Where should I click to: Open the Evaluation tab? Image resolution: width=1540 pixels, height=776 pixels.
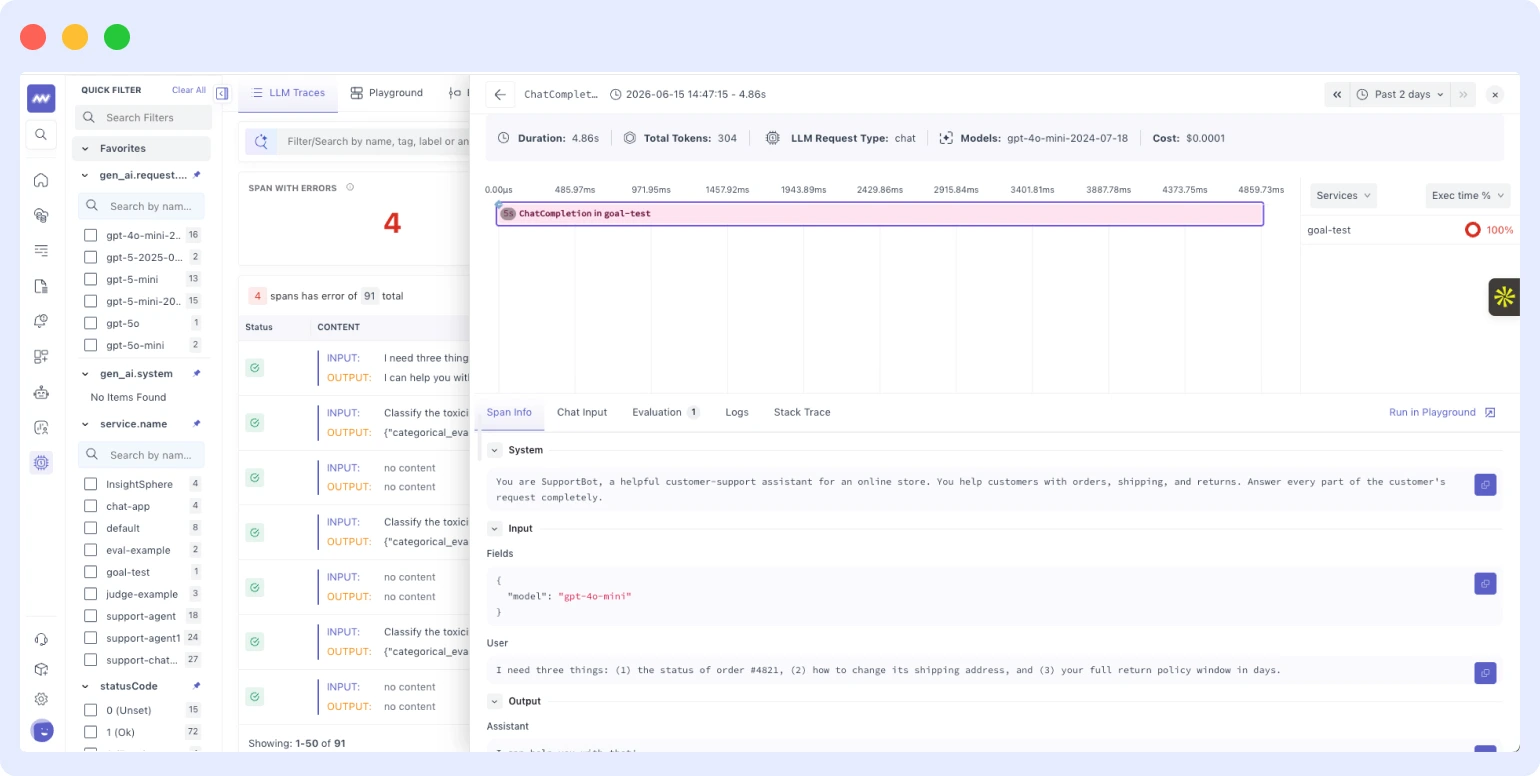click(665, 412)
